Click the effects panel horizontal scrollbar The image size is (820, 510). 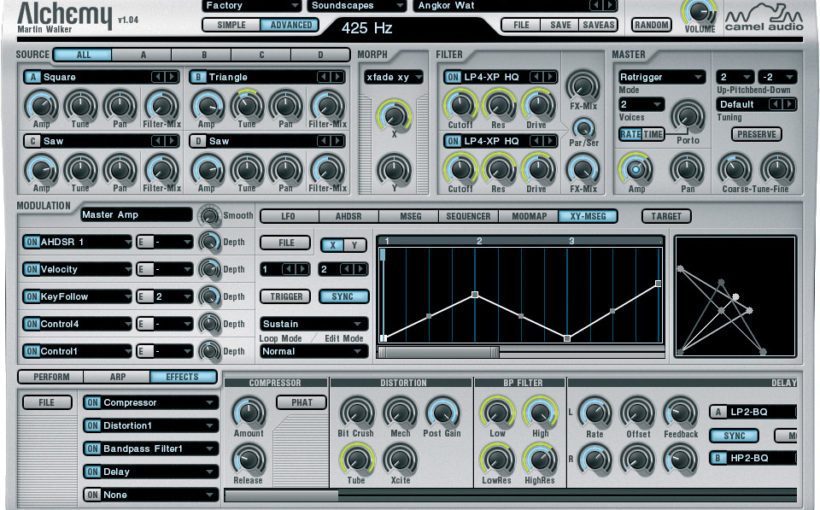(281, 495)
